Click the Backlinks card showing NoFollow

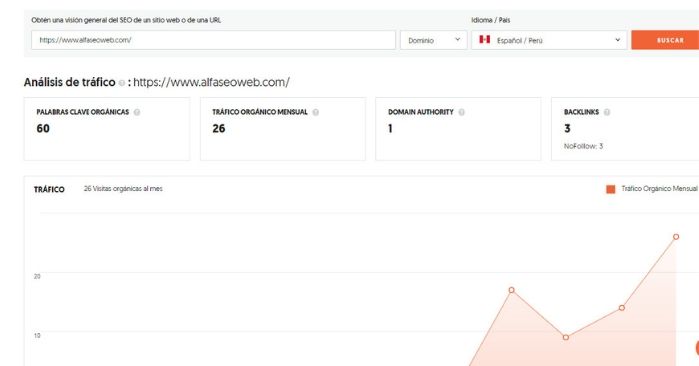pyautogui.click(x=625, y=129)
